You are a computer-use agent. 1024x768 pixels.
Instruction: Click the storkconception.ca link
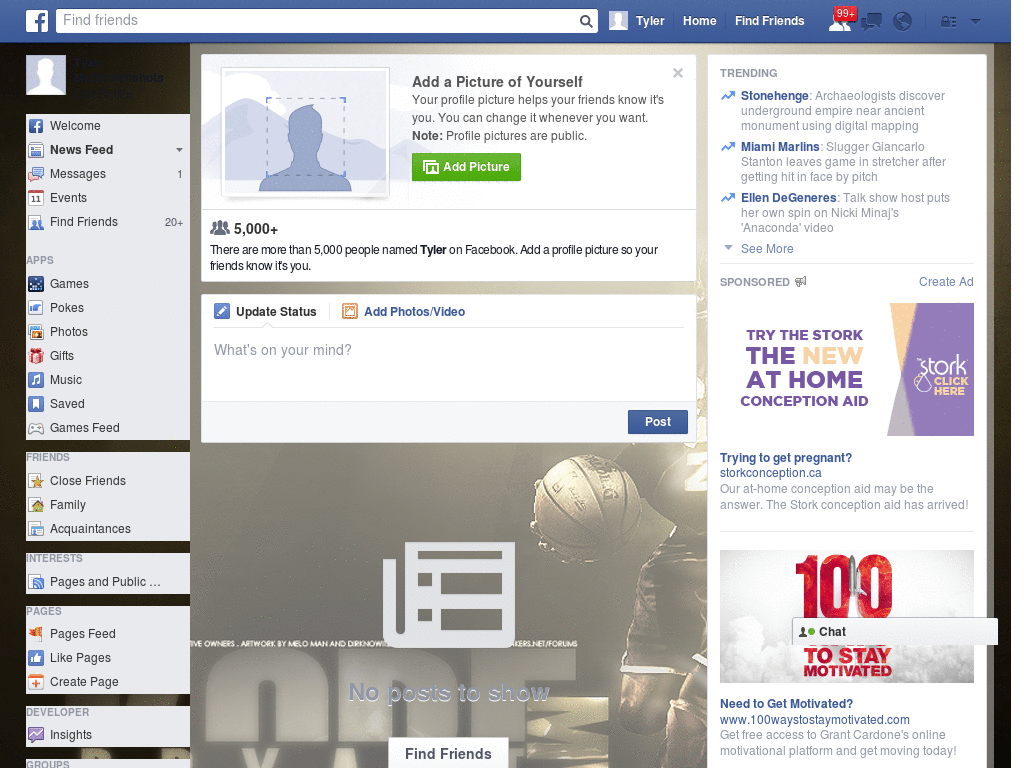tap(771, 473)
